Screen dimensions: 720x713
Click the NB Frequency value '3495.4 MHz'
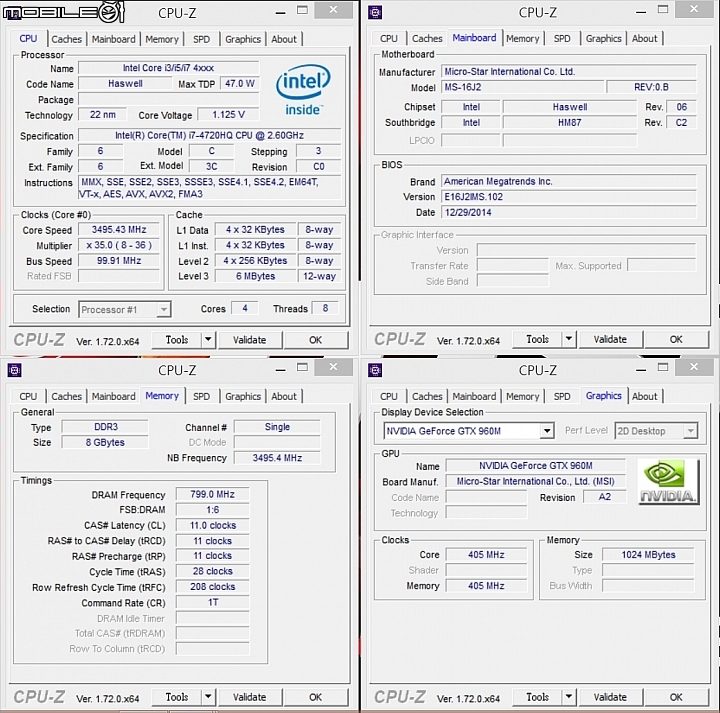point(277,458)
